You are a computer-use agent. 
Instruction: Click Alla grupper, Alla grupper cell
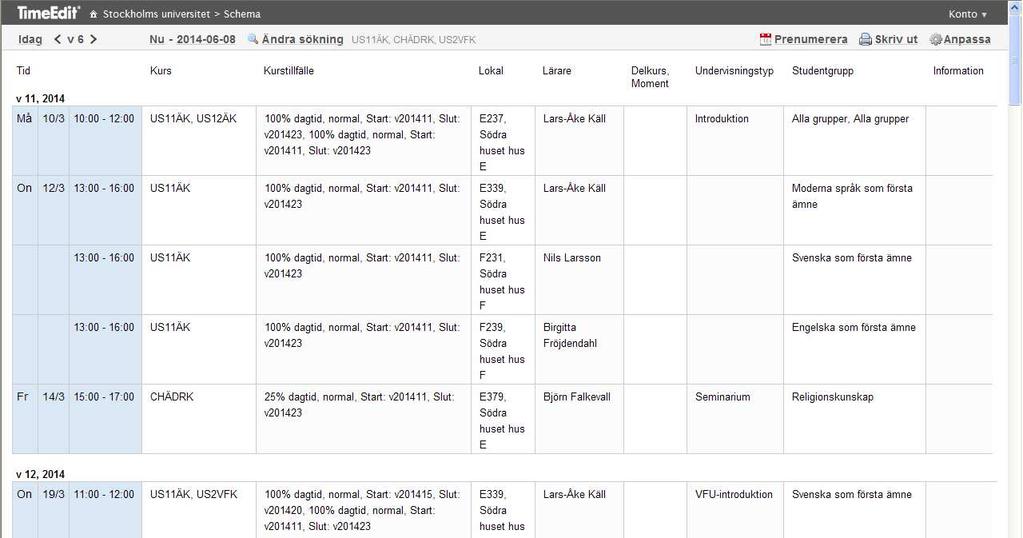850,119
